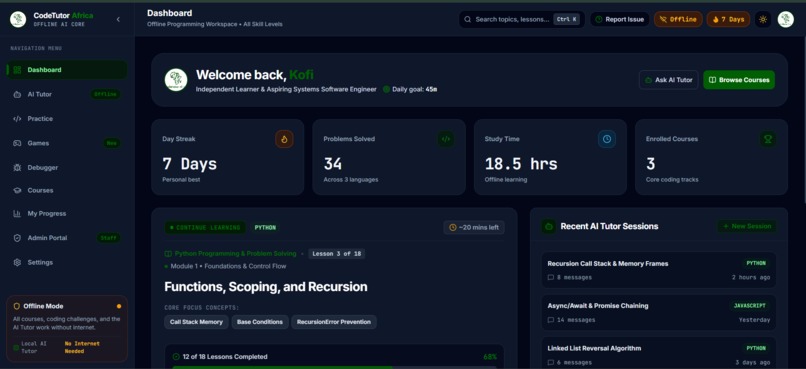Click the lessons completed progress bar
The image size is (806, 369).
334,367
